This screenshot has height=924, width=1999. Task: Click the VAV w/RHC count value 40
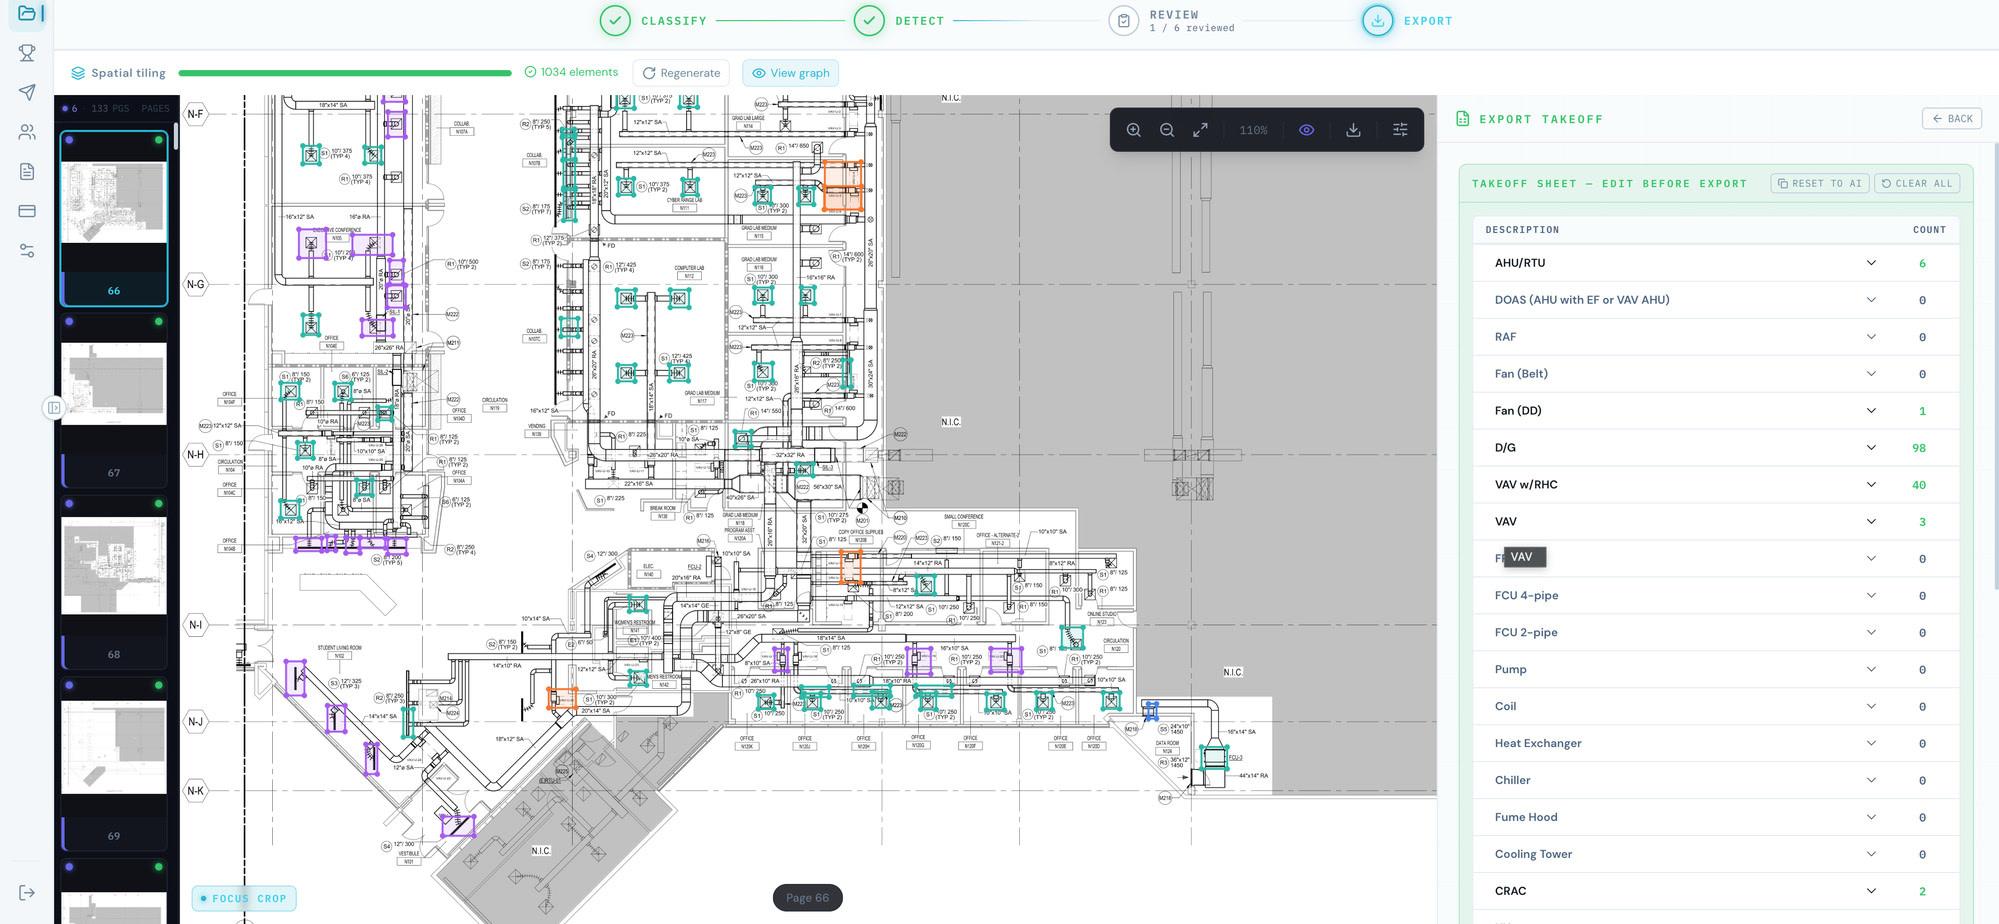1918,485
